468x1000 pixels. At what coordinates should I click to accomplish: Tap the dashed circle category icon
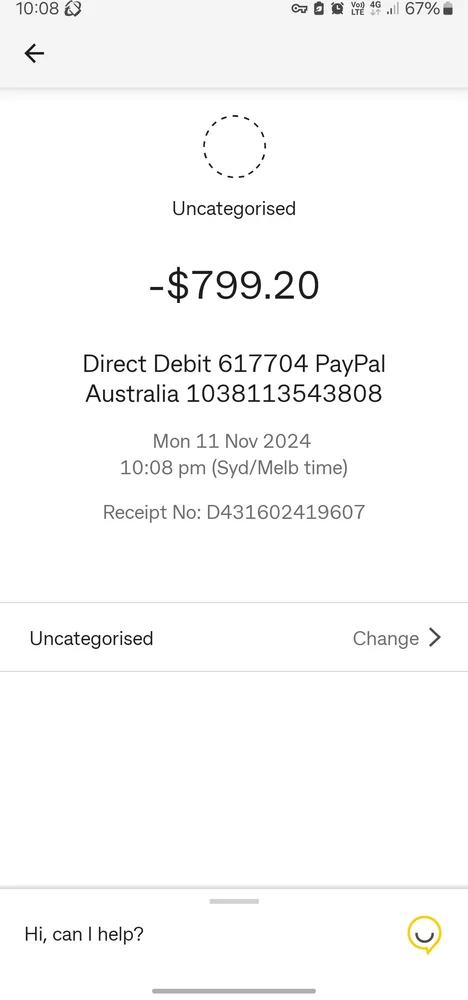pyautogui.click(x=234, y=146)
